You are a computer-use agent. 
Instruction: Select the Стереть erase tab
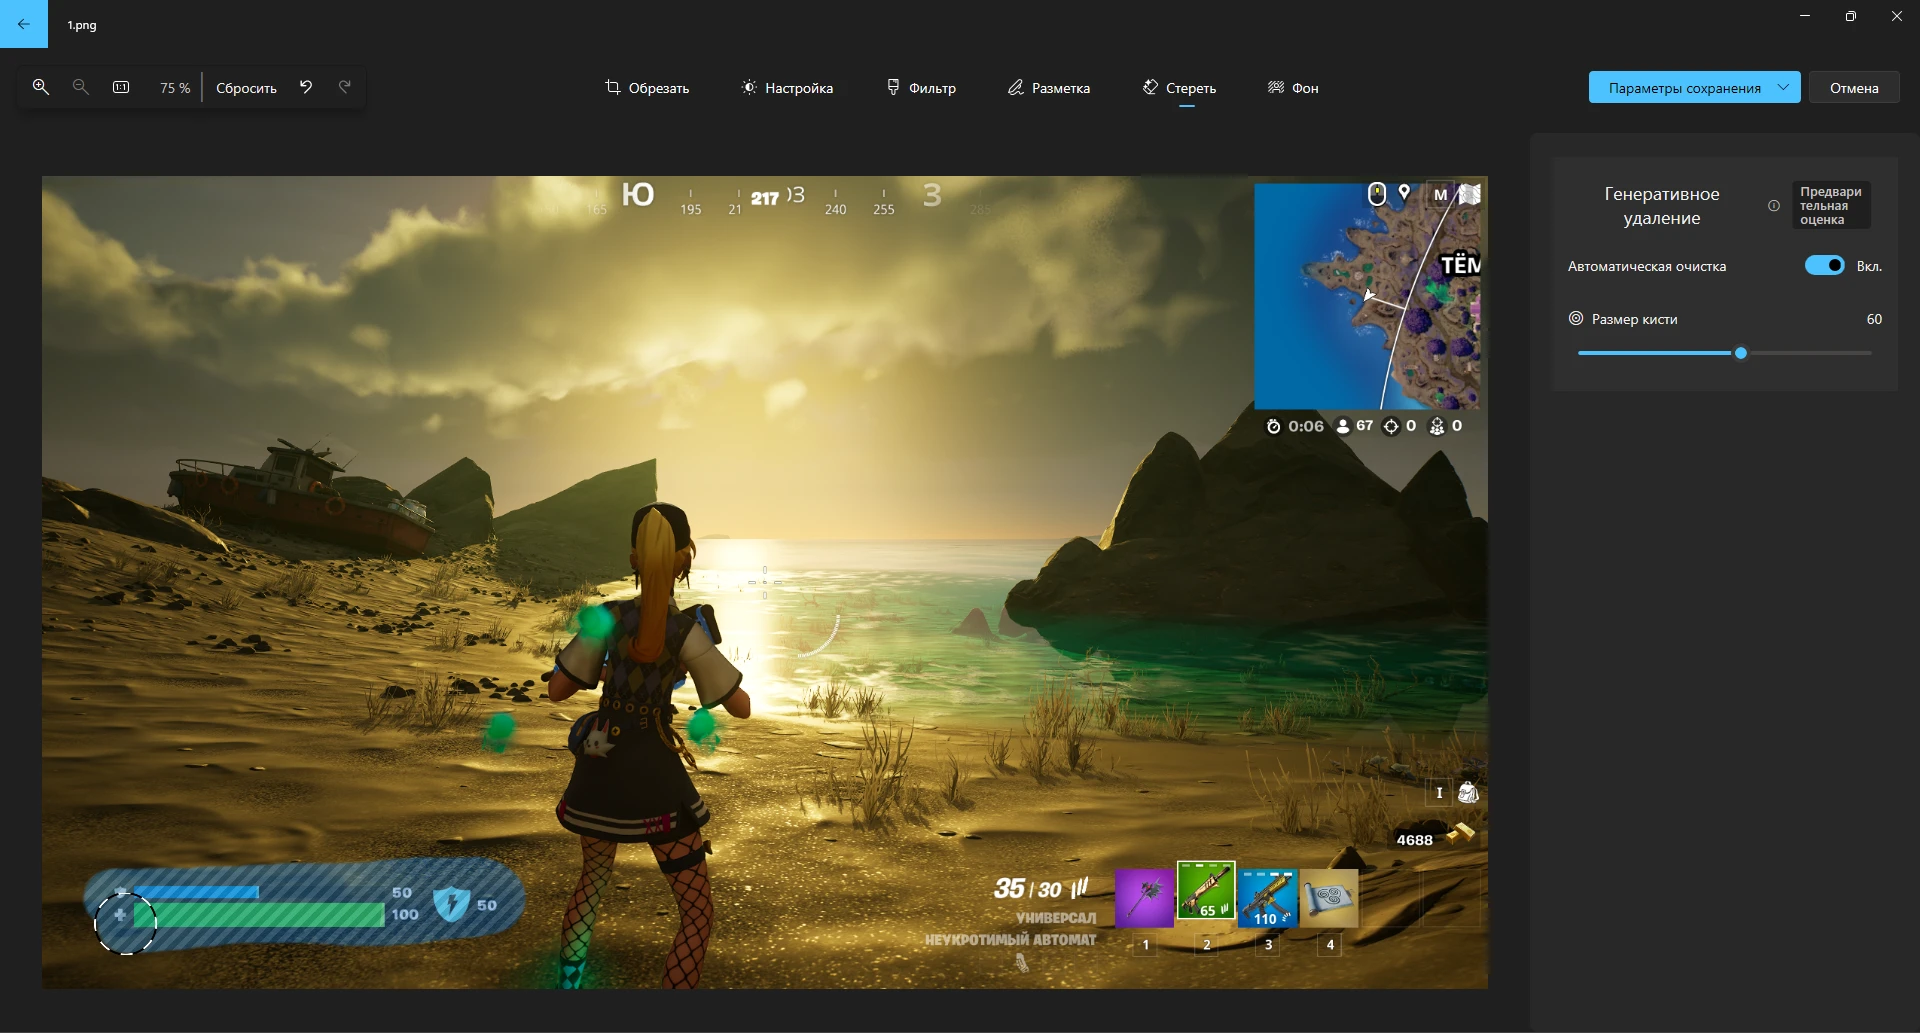(x=1180, y=88)
